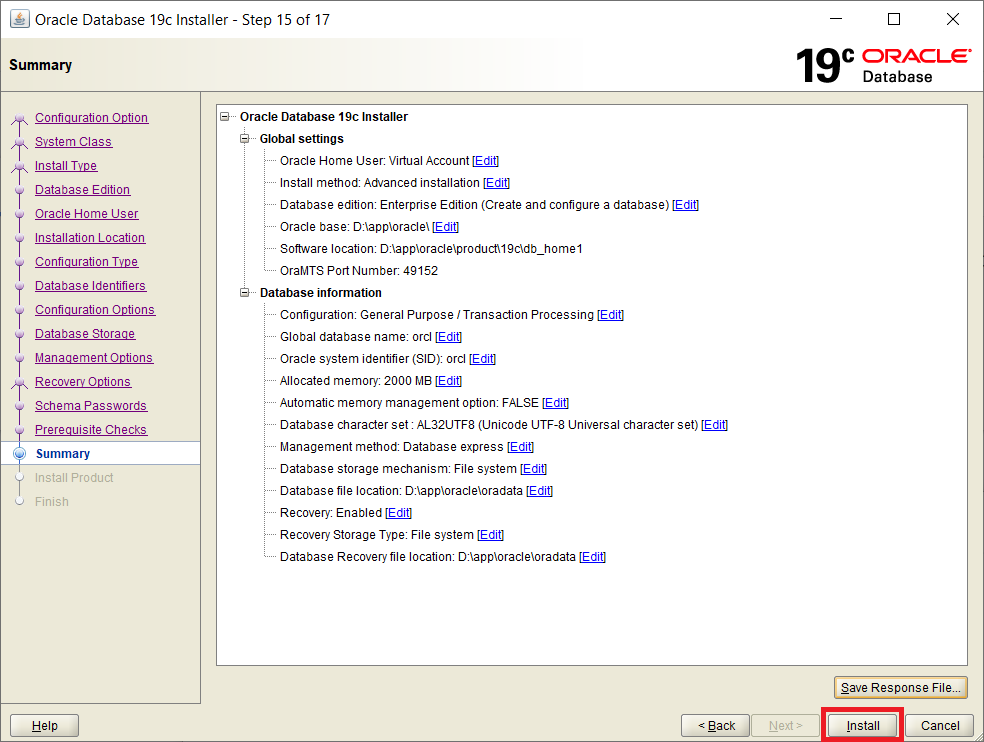Maximize the installer window
The width and height of the screenshot is (984, 742).
[894, 19]
